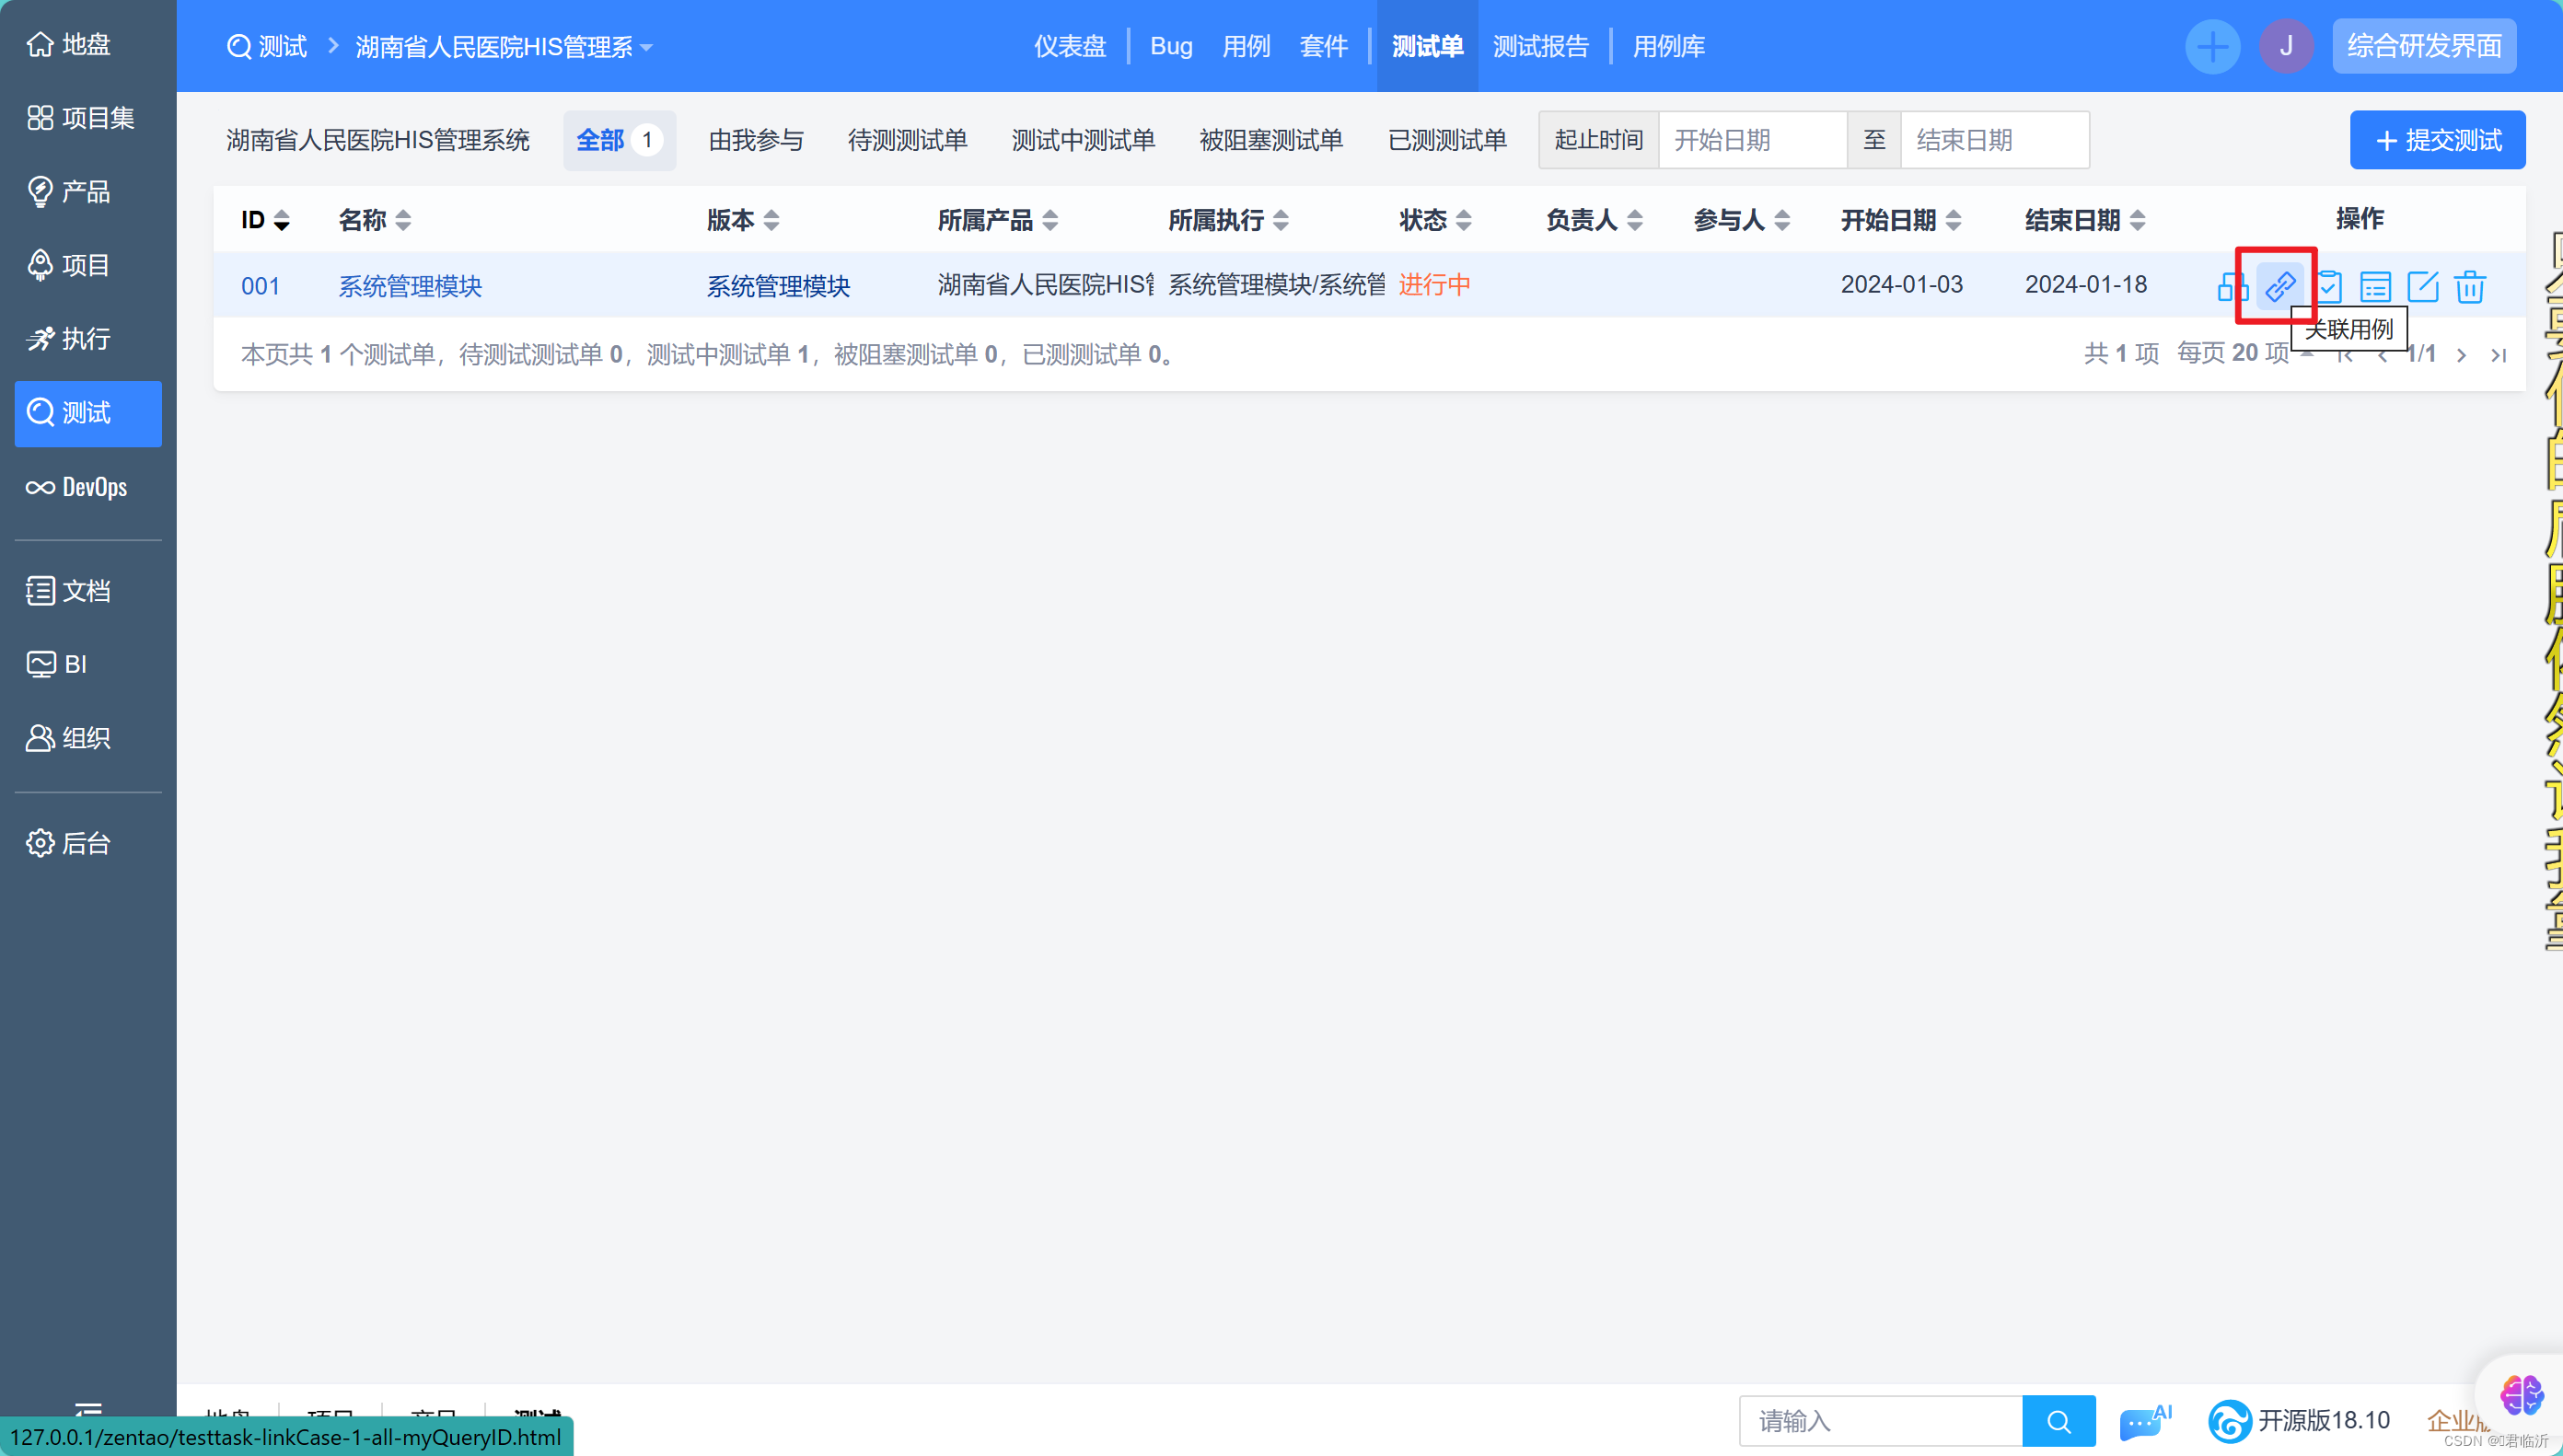
Task: Click the user avatar J
Action: click(x=2286, y=46)
